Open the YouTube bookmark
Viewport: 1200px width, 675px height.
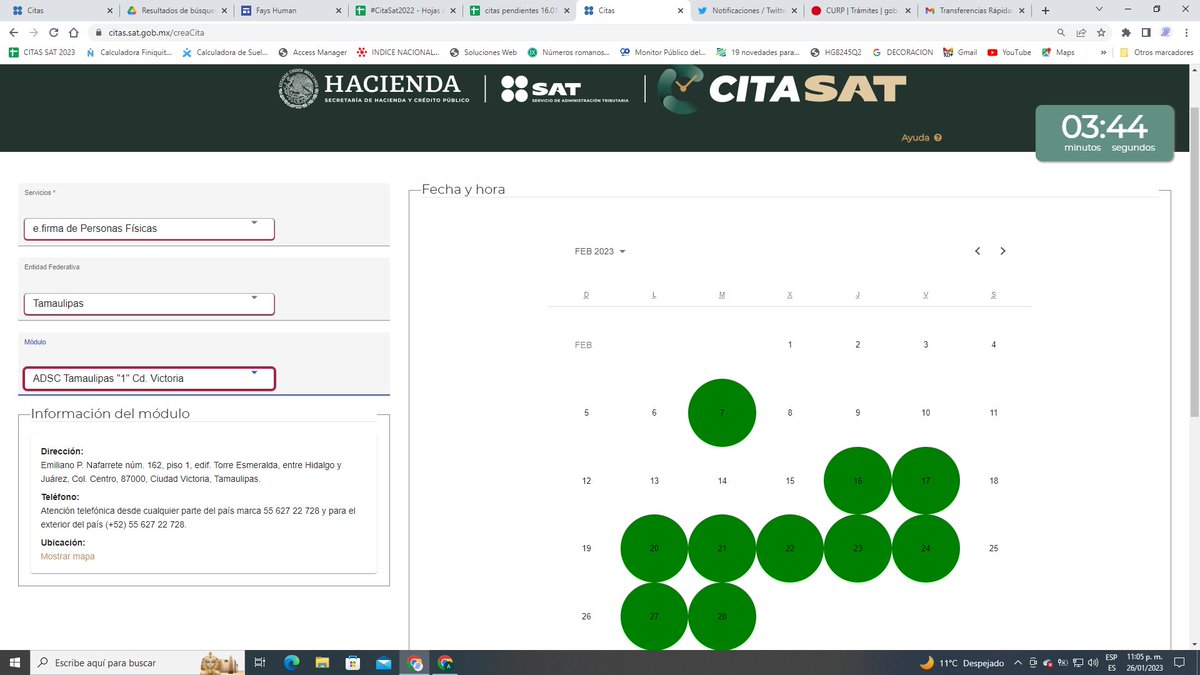click(x=1009, y=52)
